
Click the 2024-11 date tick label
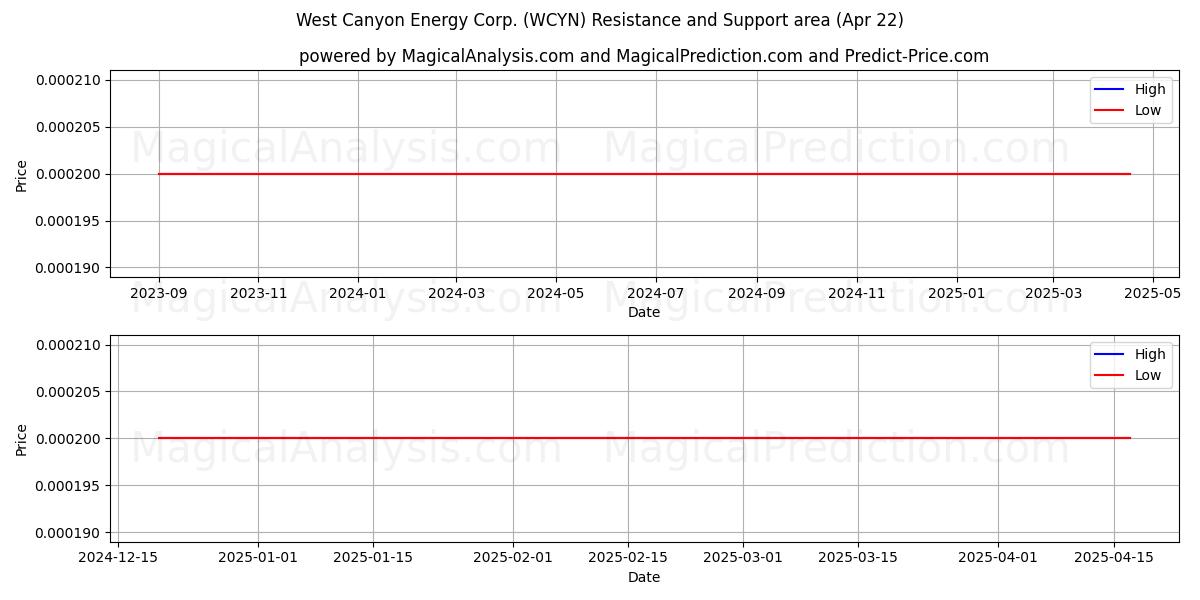tap(857, 294)
